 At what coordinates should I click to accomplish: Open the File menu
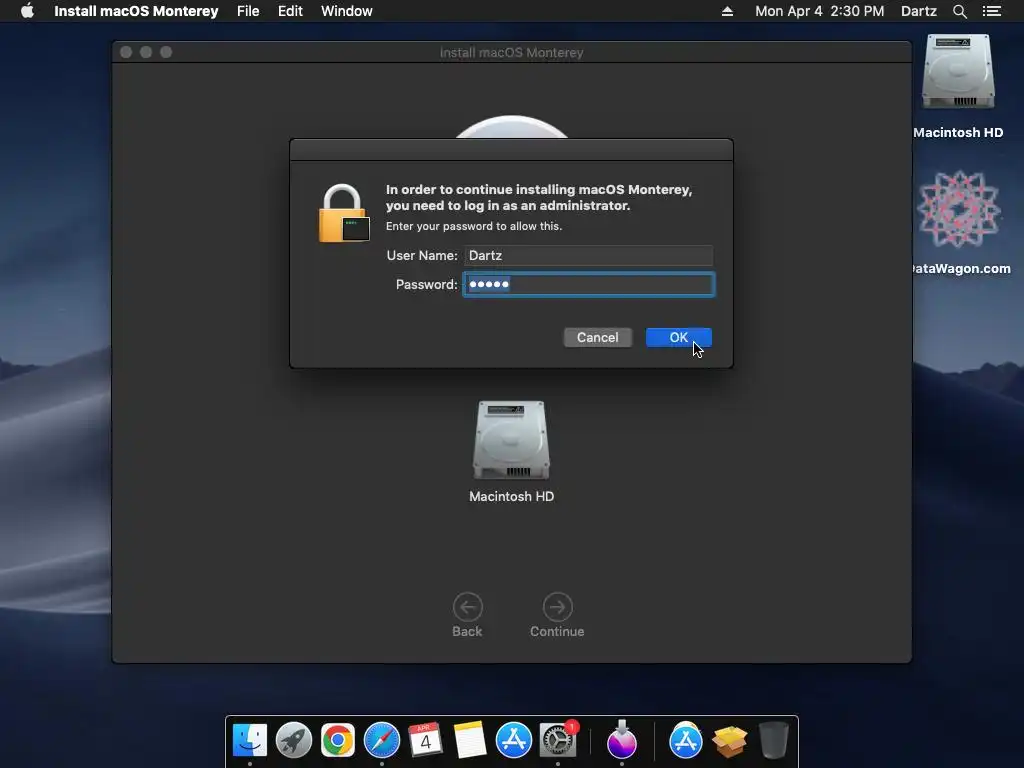[x=248, y=11]
